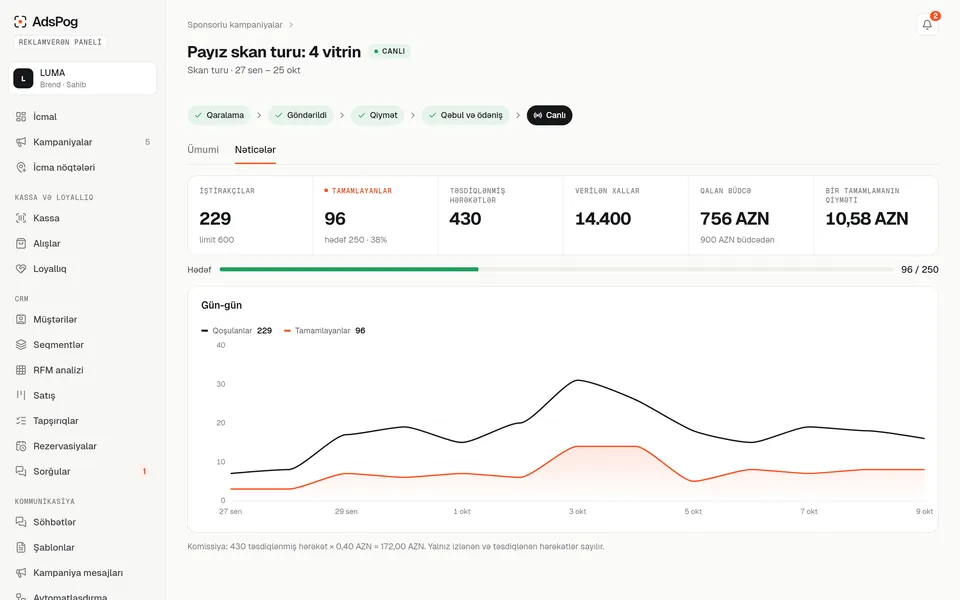
Task: Click the Qaralama step pill
Action: (x=219, y=115)
